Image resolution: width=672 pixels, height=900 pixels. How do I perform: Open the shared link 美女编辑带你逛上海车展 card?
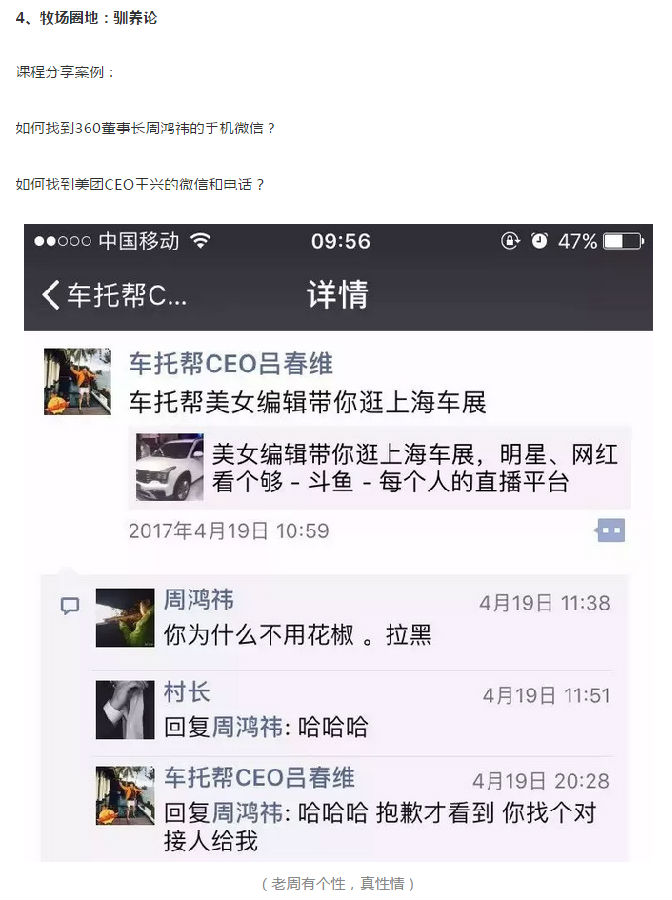pyautogui.click(x=380, y=467)
